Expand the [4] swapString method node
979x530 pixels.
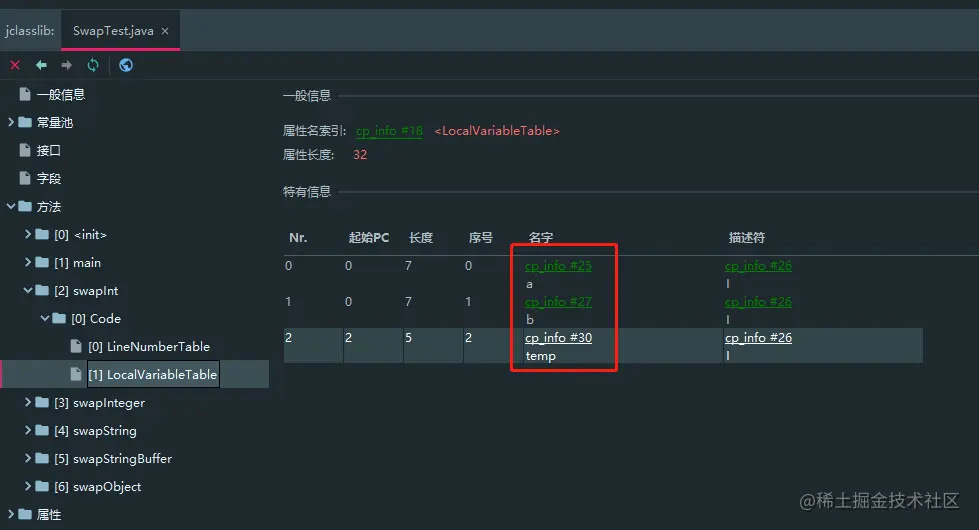[x=27, y=430]
